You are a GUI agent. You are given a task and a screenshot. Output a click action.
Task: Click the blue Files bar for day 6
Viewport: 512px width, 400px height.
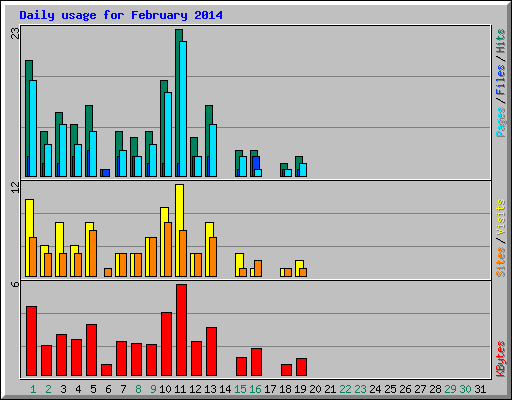tap(106, 173)
